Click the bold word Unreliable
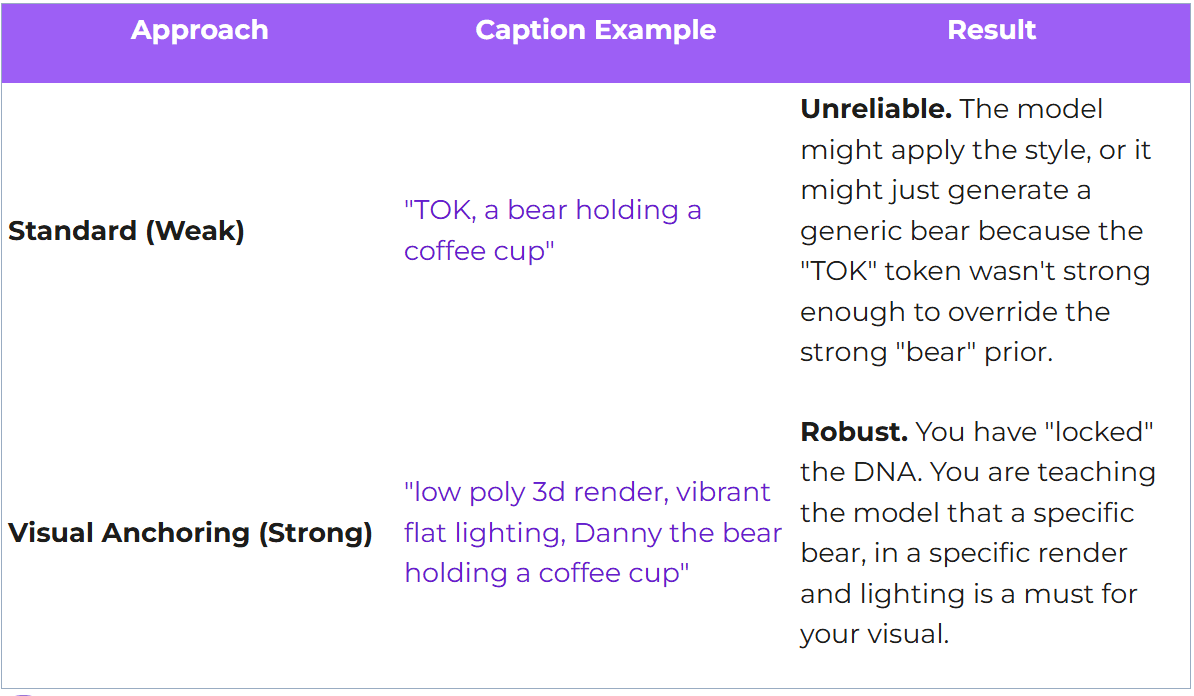This screenshot has width=1194, height=696. click(876, 109)
